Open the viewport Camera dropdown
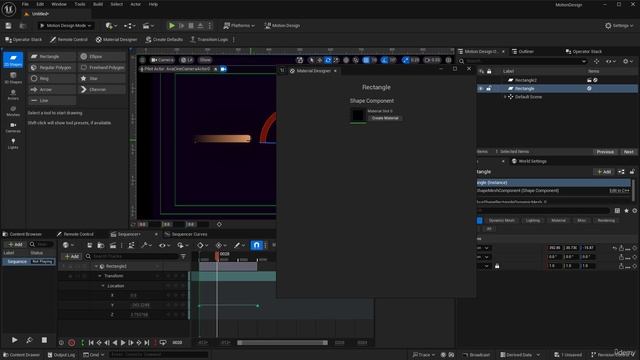The height and width of the screenshot is (360, 640). point(162,60)
